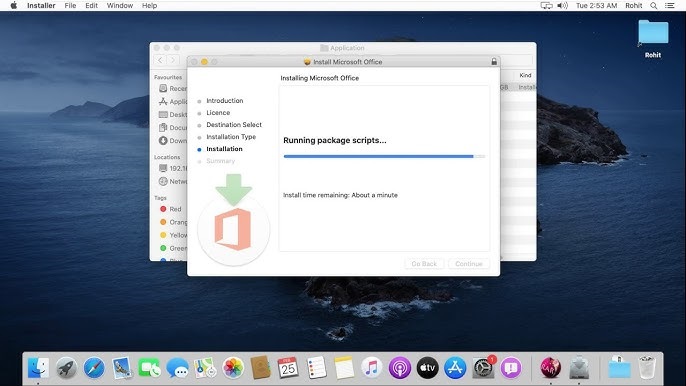Click the Rohit user menu item

[634, 6]
